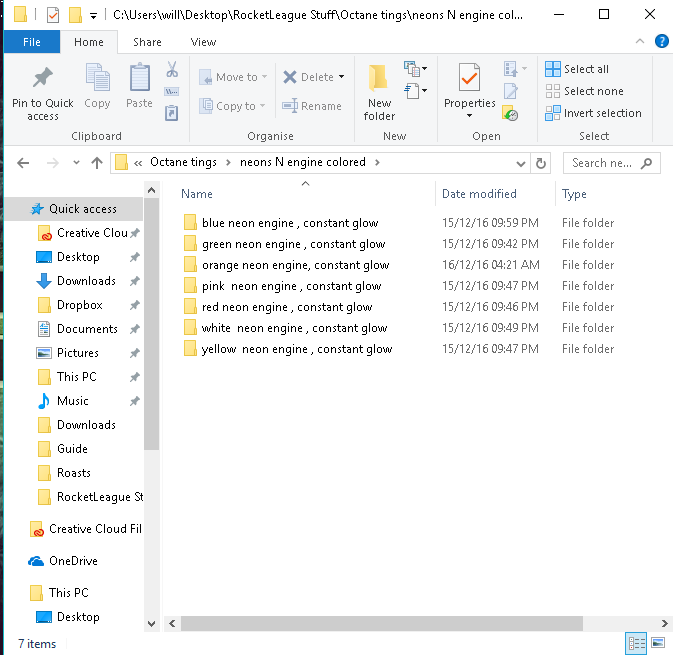Viewport: 673px width, 655px height.
Task: Switch to Large icons view in status bar
Action: point(658,643)
